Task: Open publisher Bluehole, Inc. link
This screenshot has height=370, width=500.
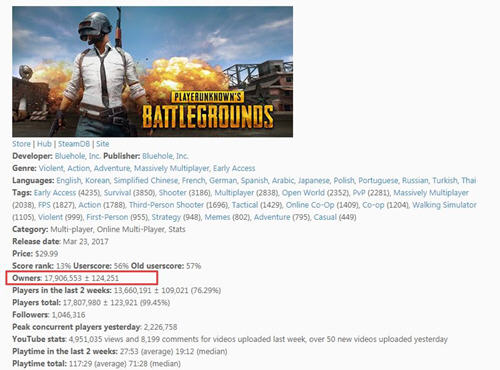Action: 165,156
